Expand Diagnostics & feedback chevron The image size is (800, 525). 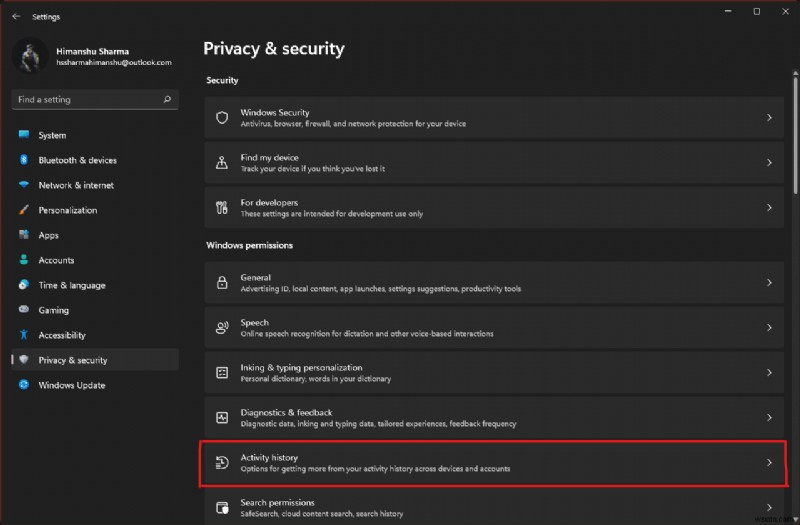click(x=769, y=417)
